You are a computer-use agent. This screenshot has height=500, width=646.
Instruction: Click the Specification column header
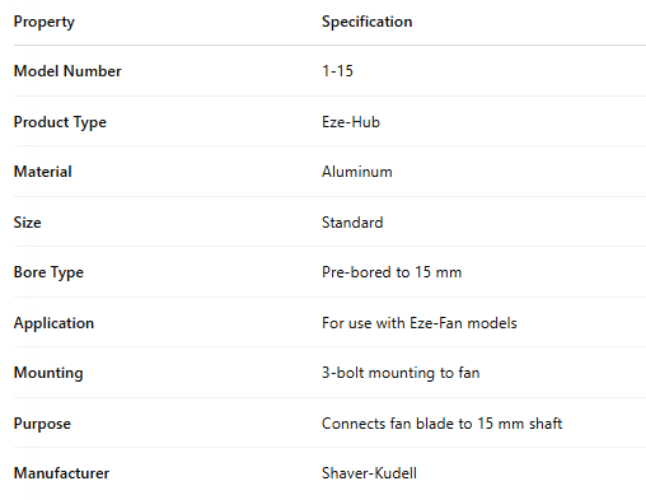(366, 22)
